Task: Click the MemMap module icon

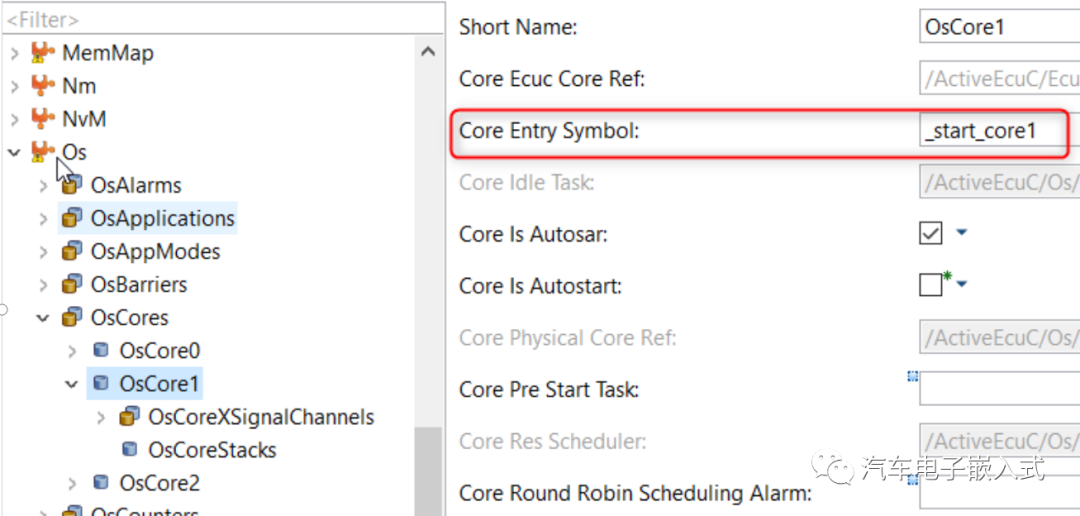Action: click(x=43, y=52)
